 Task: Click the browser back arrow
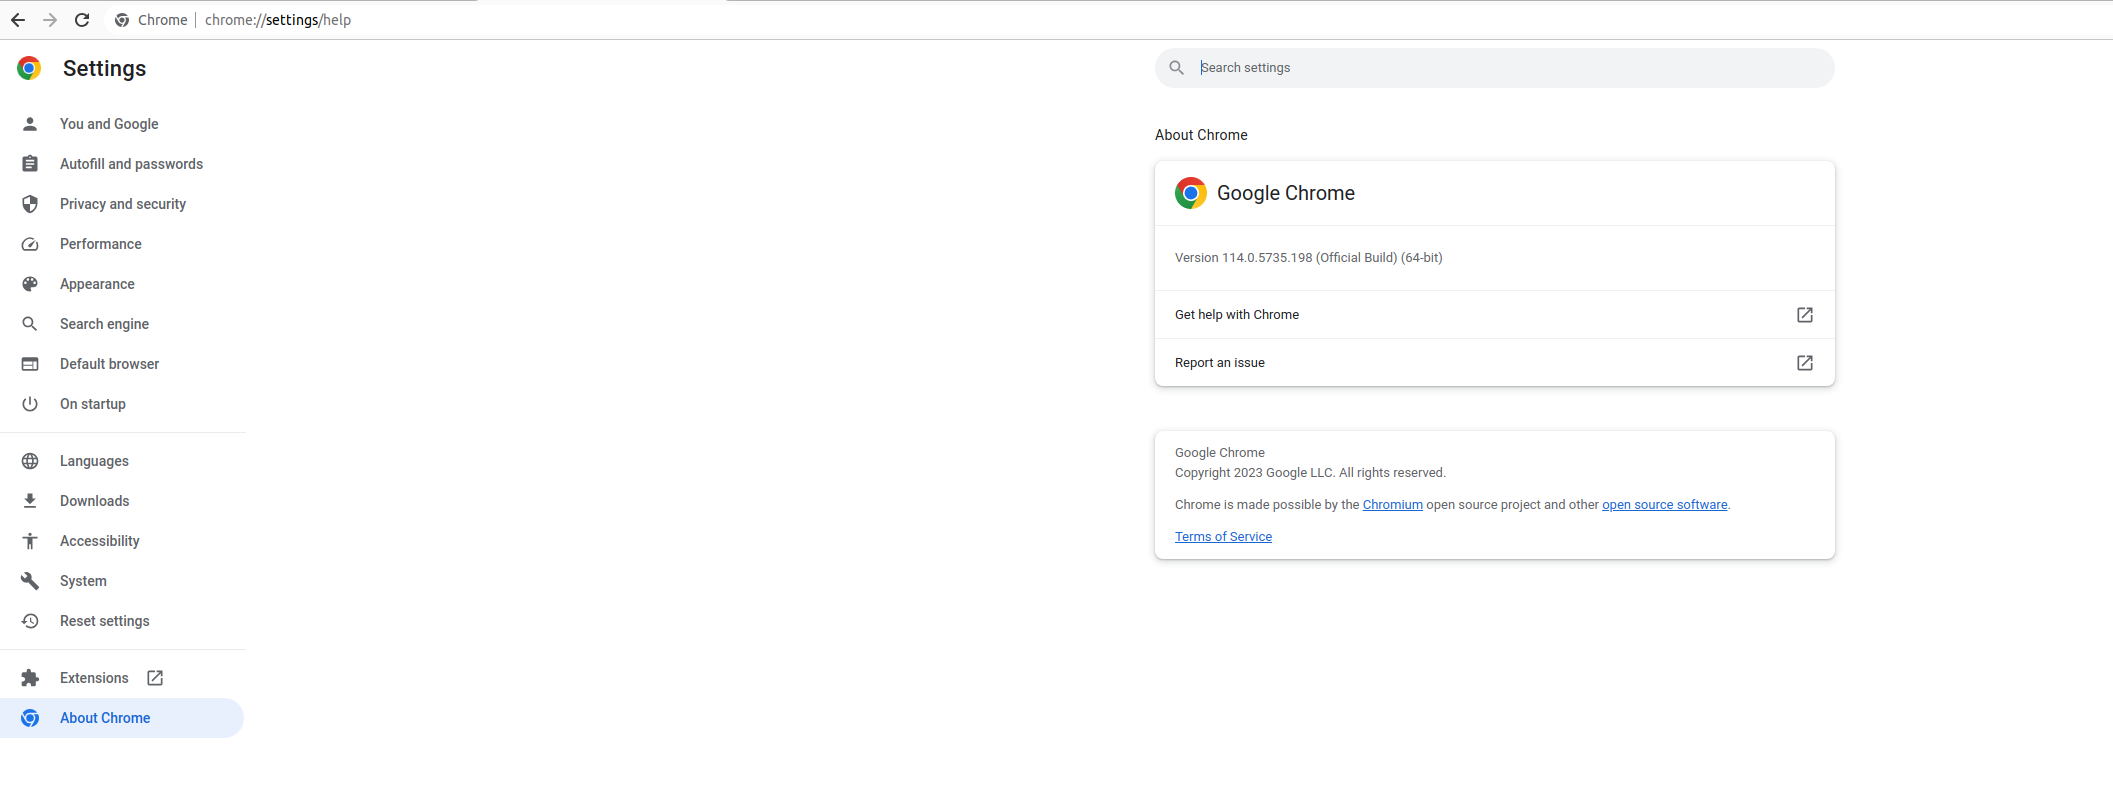pos(18,20)
